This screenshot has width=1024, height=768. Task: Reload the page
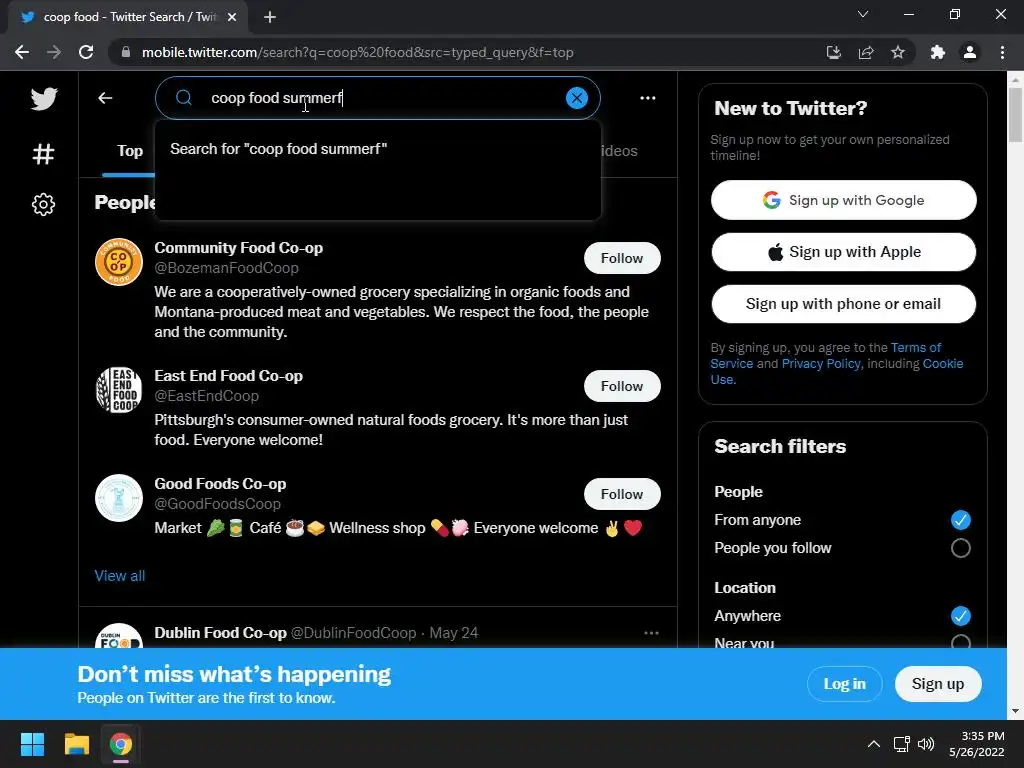(x=86, y=52)
